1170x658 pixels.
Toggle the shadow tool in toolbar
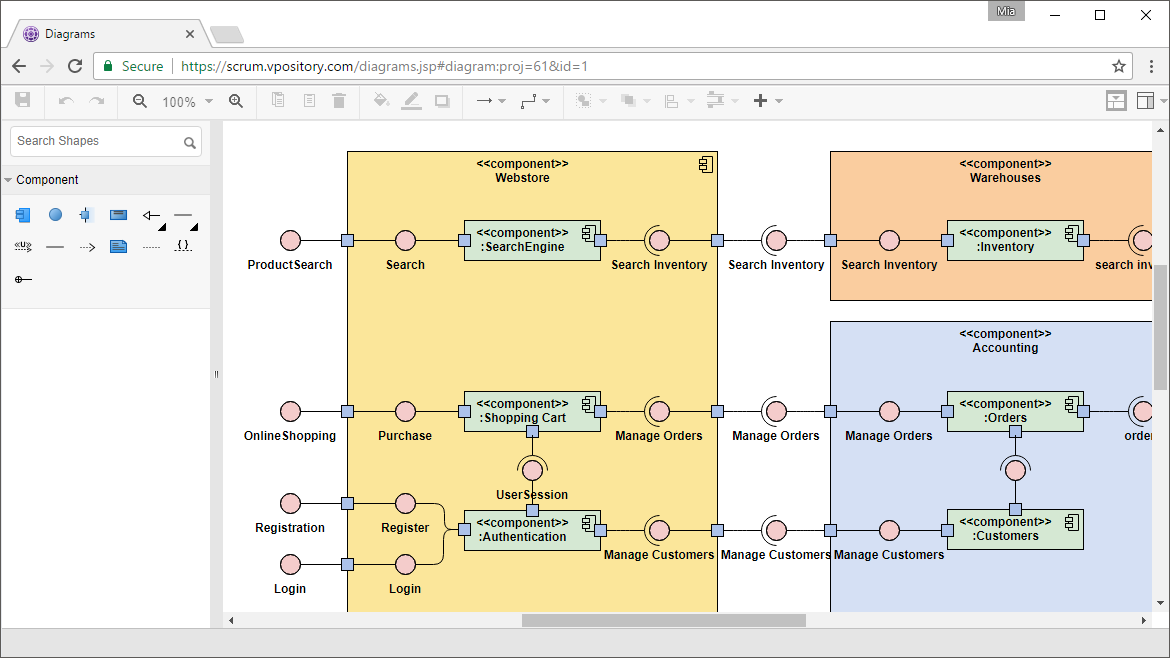pos(442,101)
